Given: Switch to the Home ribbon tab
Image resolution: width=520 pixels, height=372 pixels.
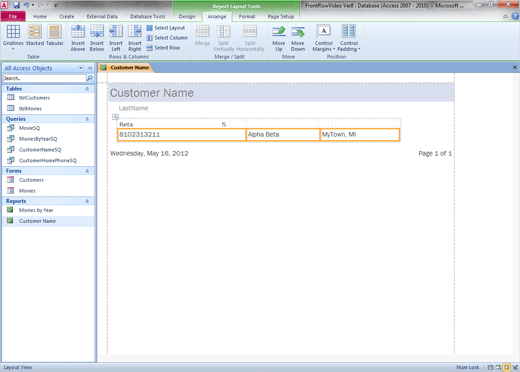Looking at the screenshot, I should 40,16.
